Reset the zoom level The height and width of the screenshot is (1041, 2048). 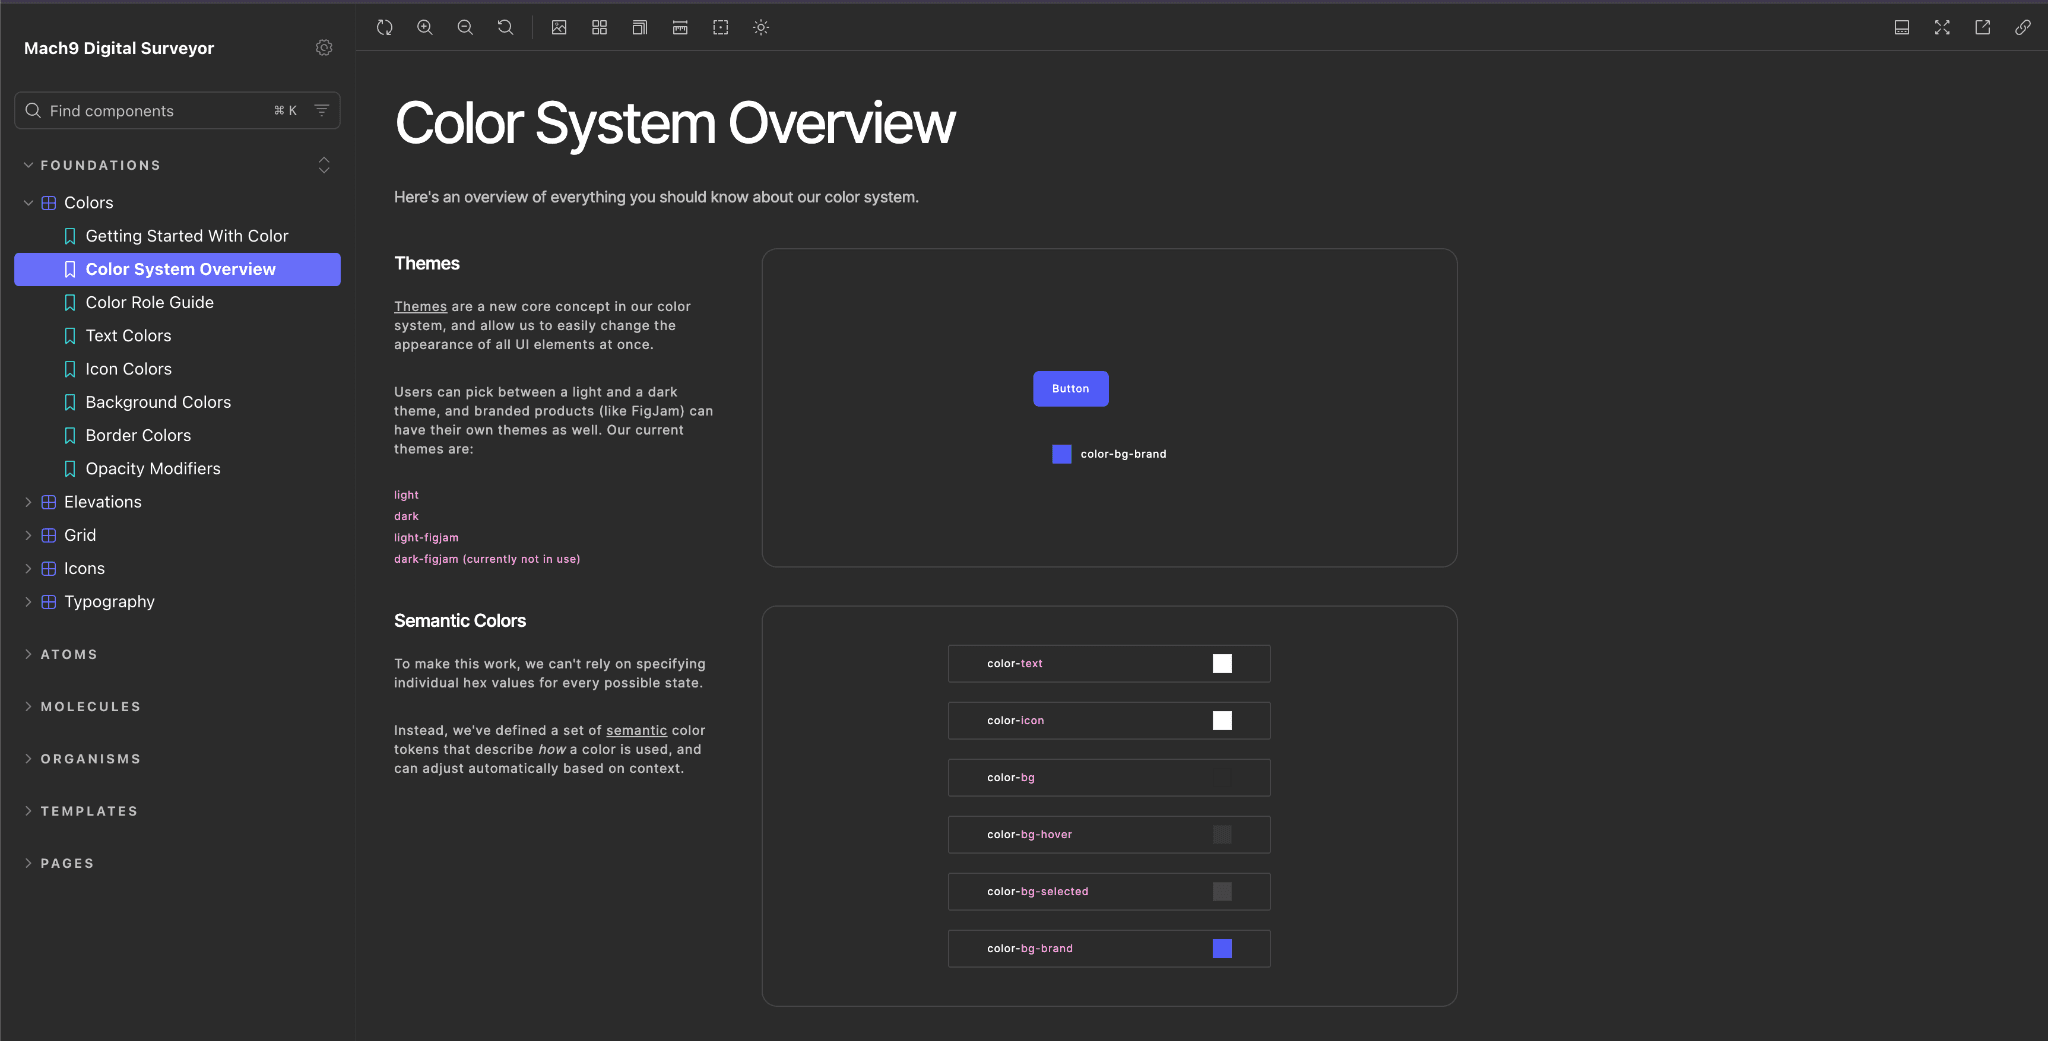click(506, 28)
